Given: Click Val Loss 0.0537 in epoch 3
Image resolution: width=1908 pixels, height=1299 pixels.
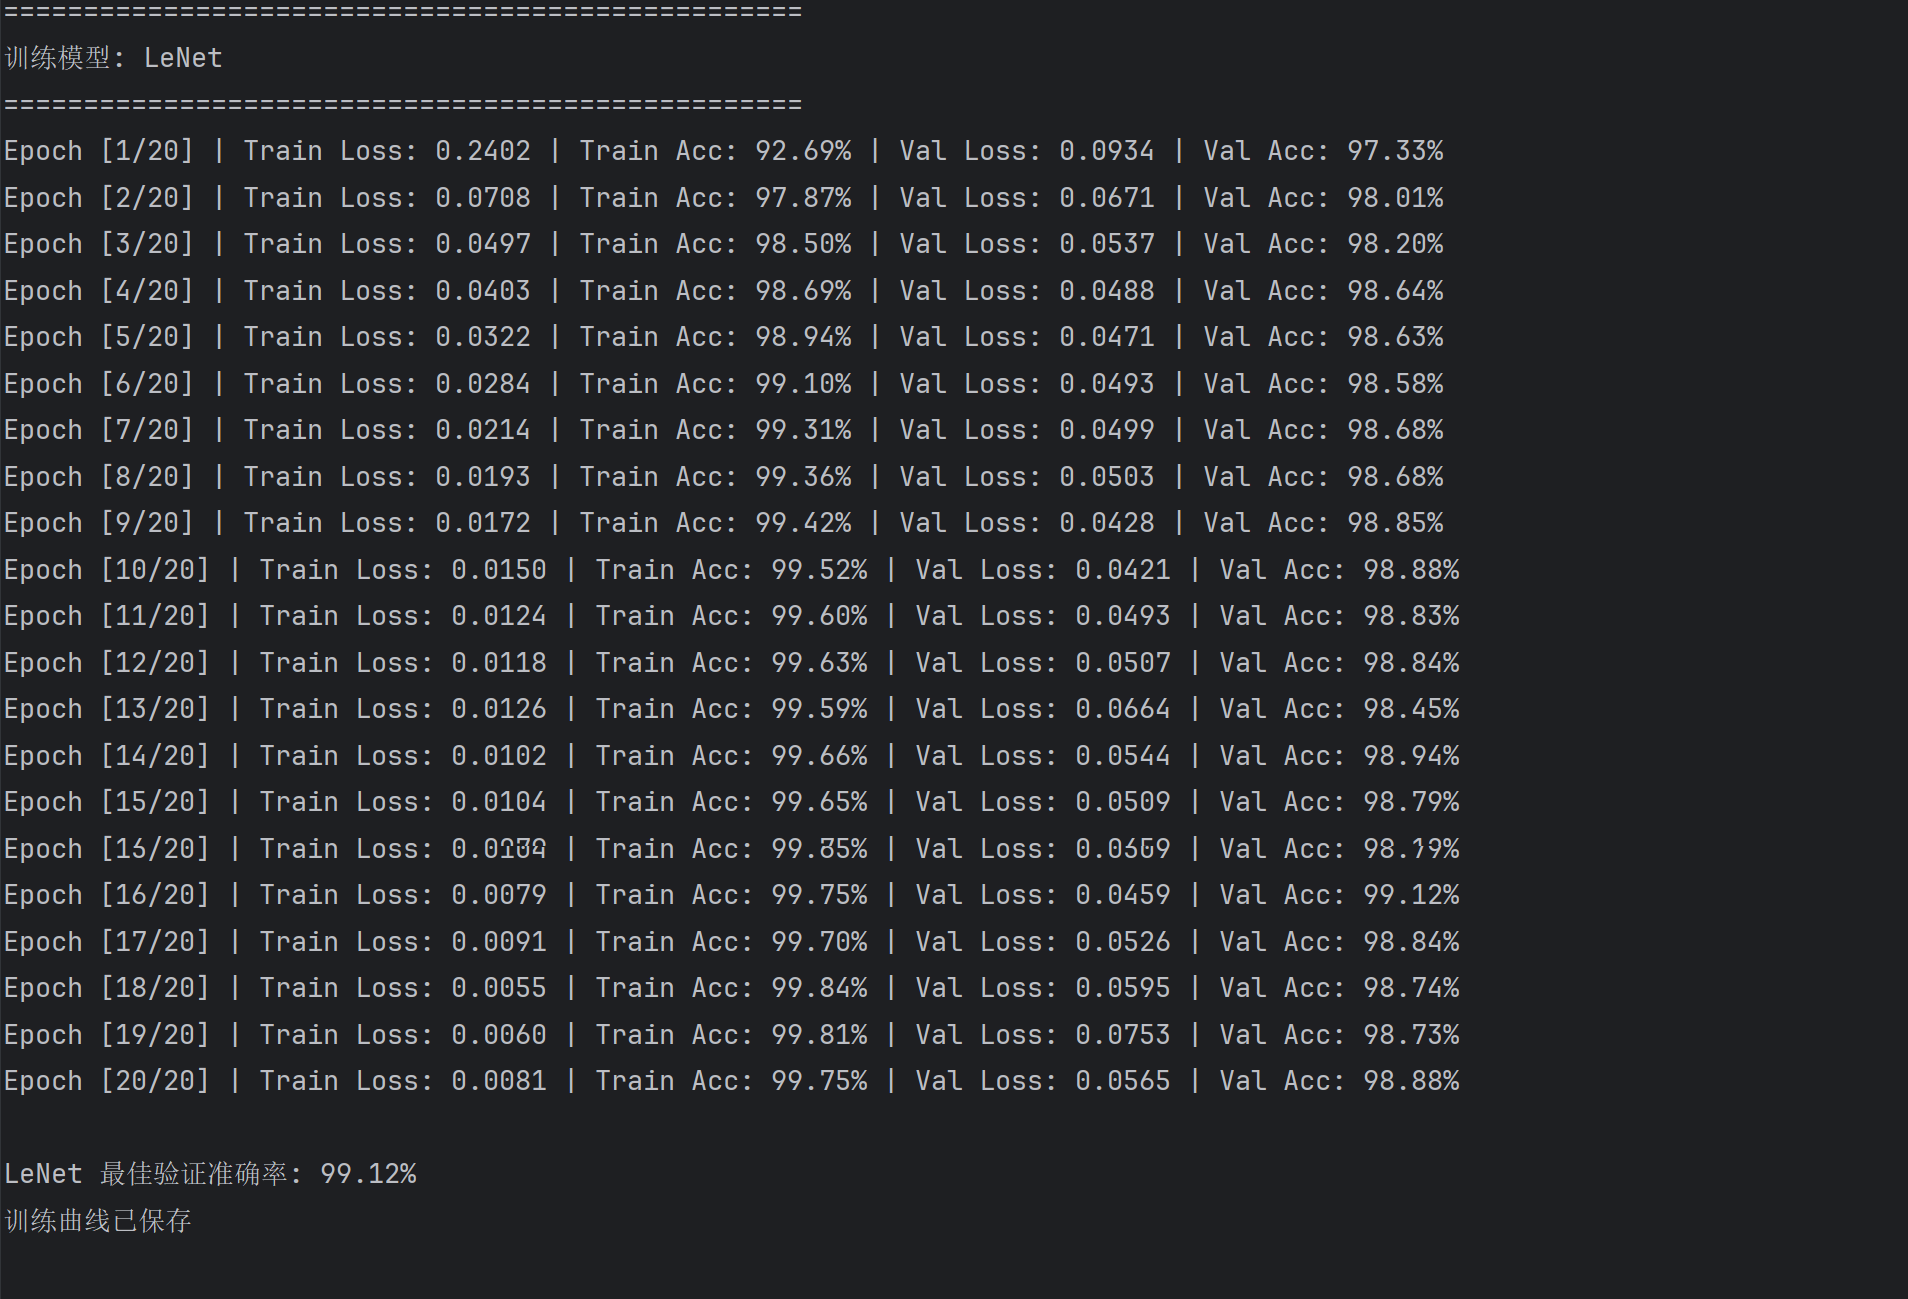Looking at the screenshot, I should click(x=1106, y=244).
